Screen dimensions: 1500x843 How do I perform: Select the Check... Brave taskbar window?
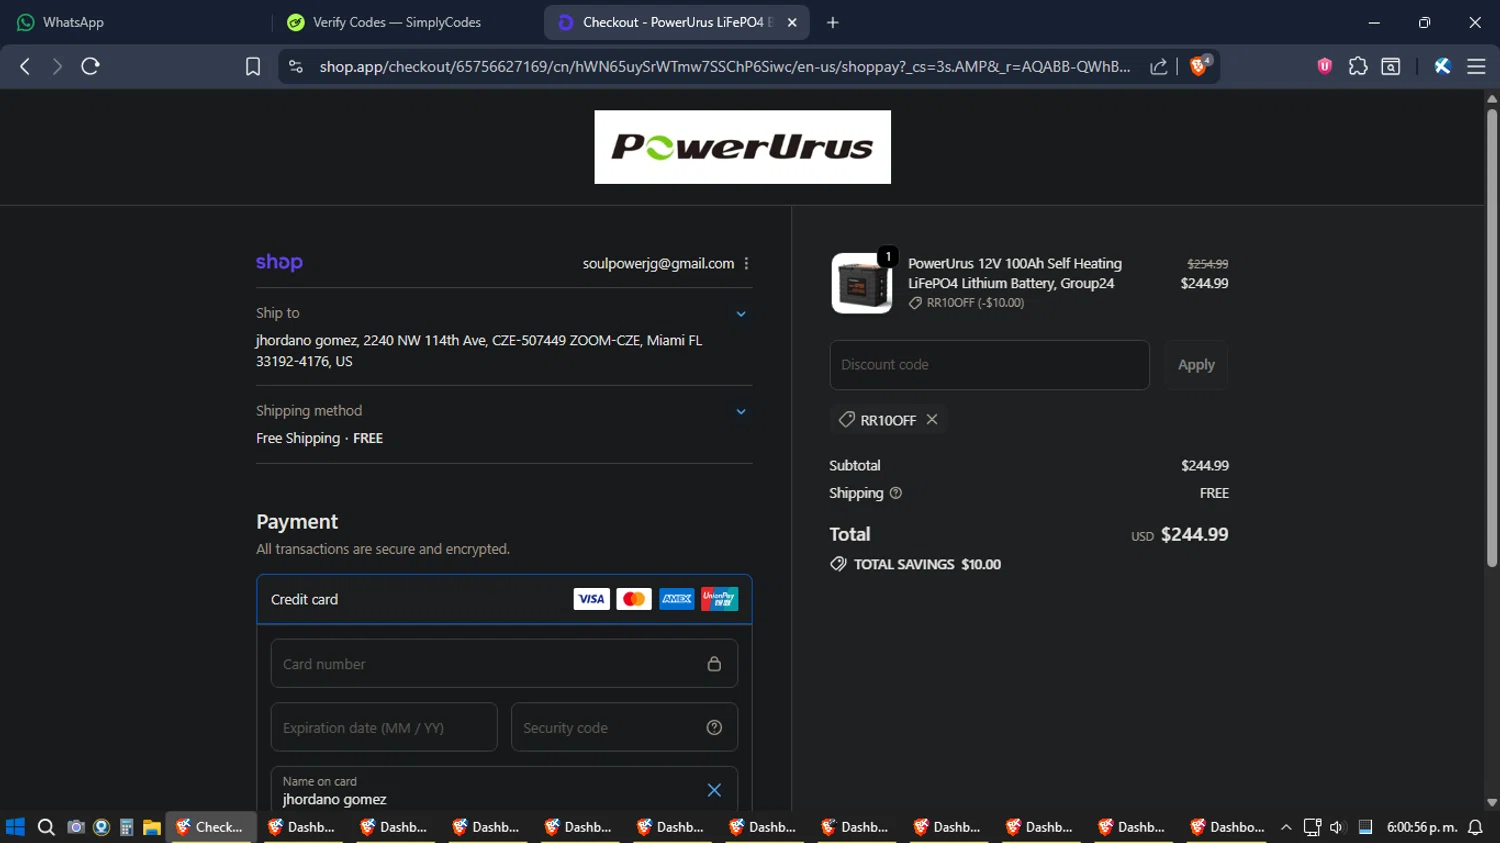pyautogui.click(x=210, y=827)
